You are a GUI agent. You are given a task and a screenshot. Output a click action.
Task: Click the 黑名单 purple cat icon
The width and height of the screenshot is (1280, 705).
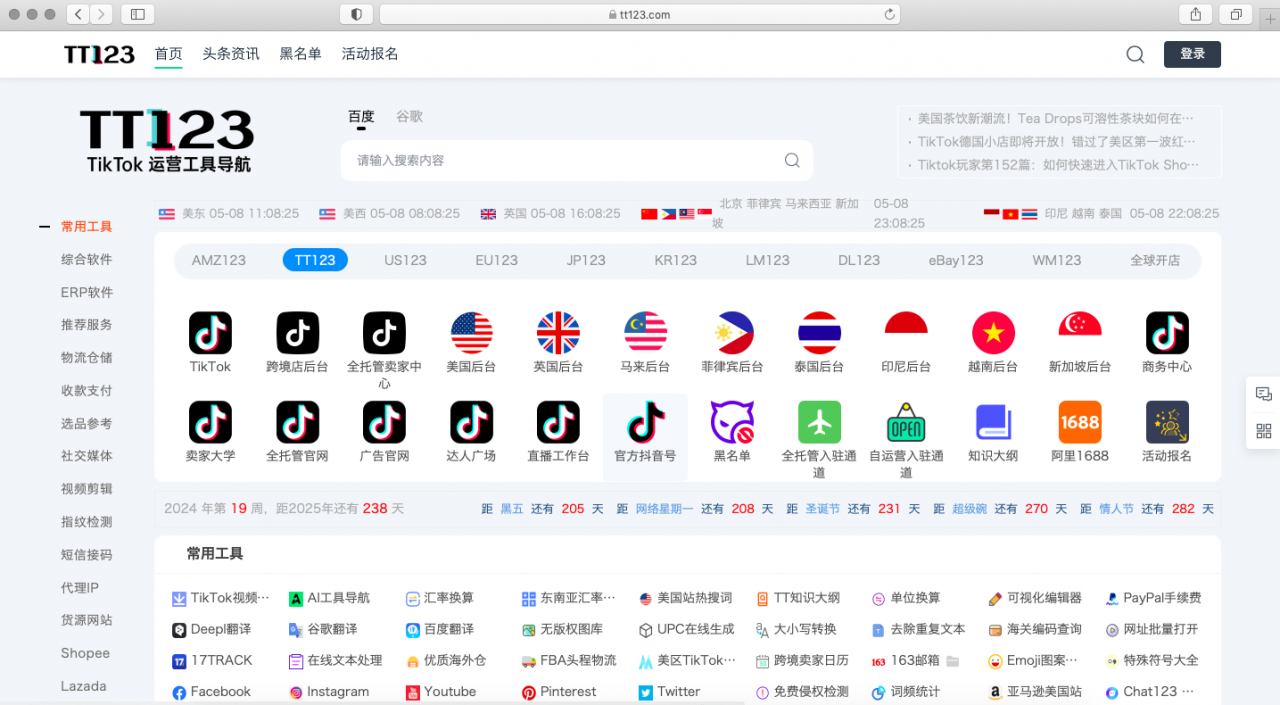pyautogui.click(x=732, y=422)
